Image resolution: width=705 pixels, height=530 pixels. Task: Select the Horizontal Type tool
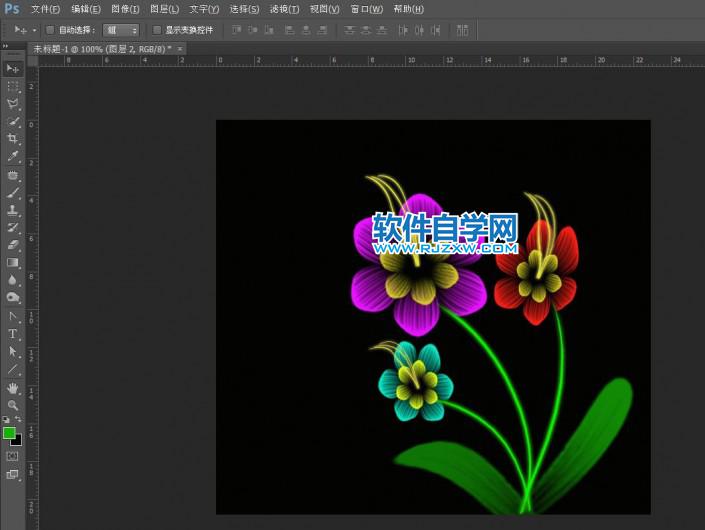pos(13,334)
